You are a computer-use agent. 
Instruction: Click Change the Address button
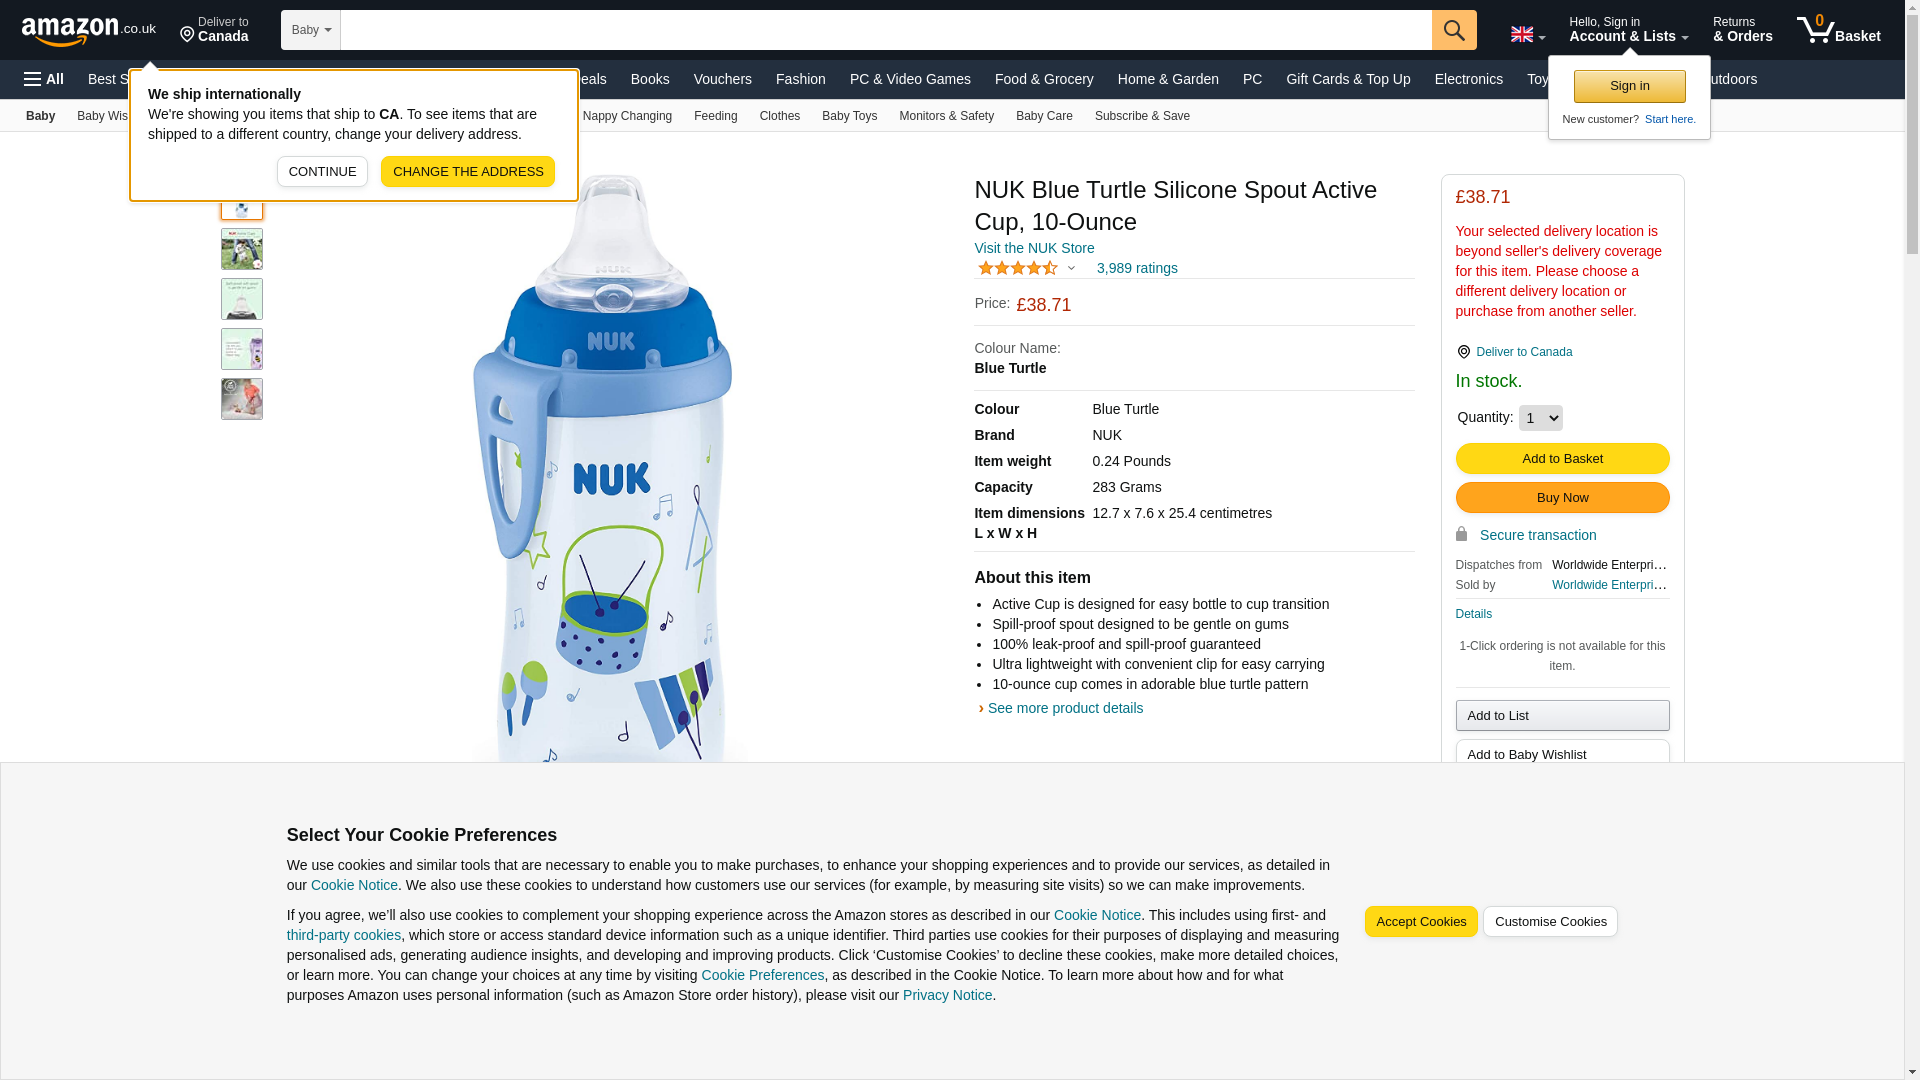pyautogui.click(x=467, y=171)
